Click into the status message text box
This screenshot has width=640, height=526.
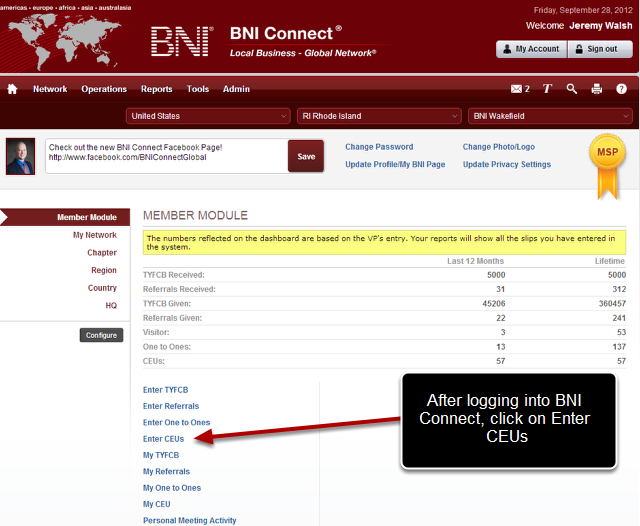click(x=165, y=156)
